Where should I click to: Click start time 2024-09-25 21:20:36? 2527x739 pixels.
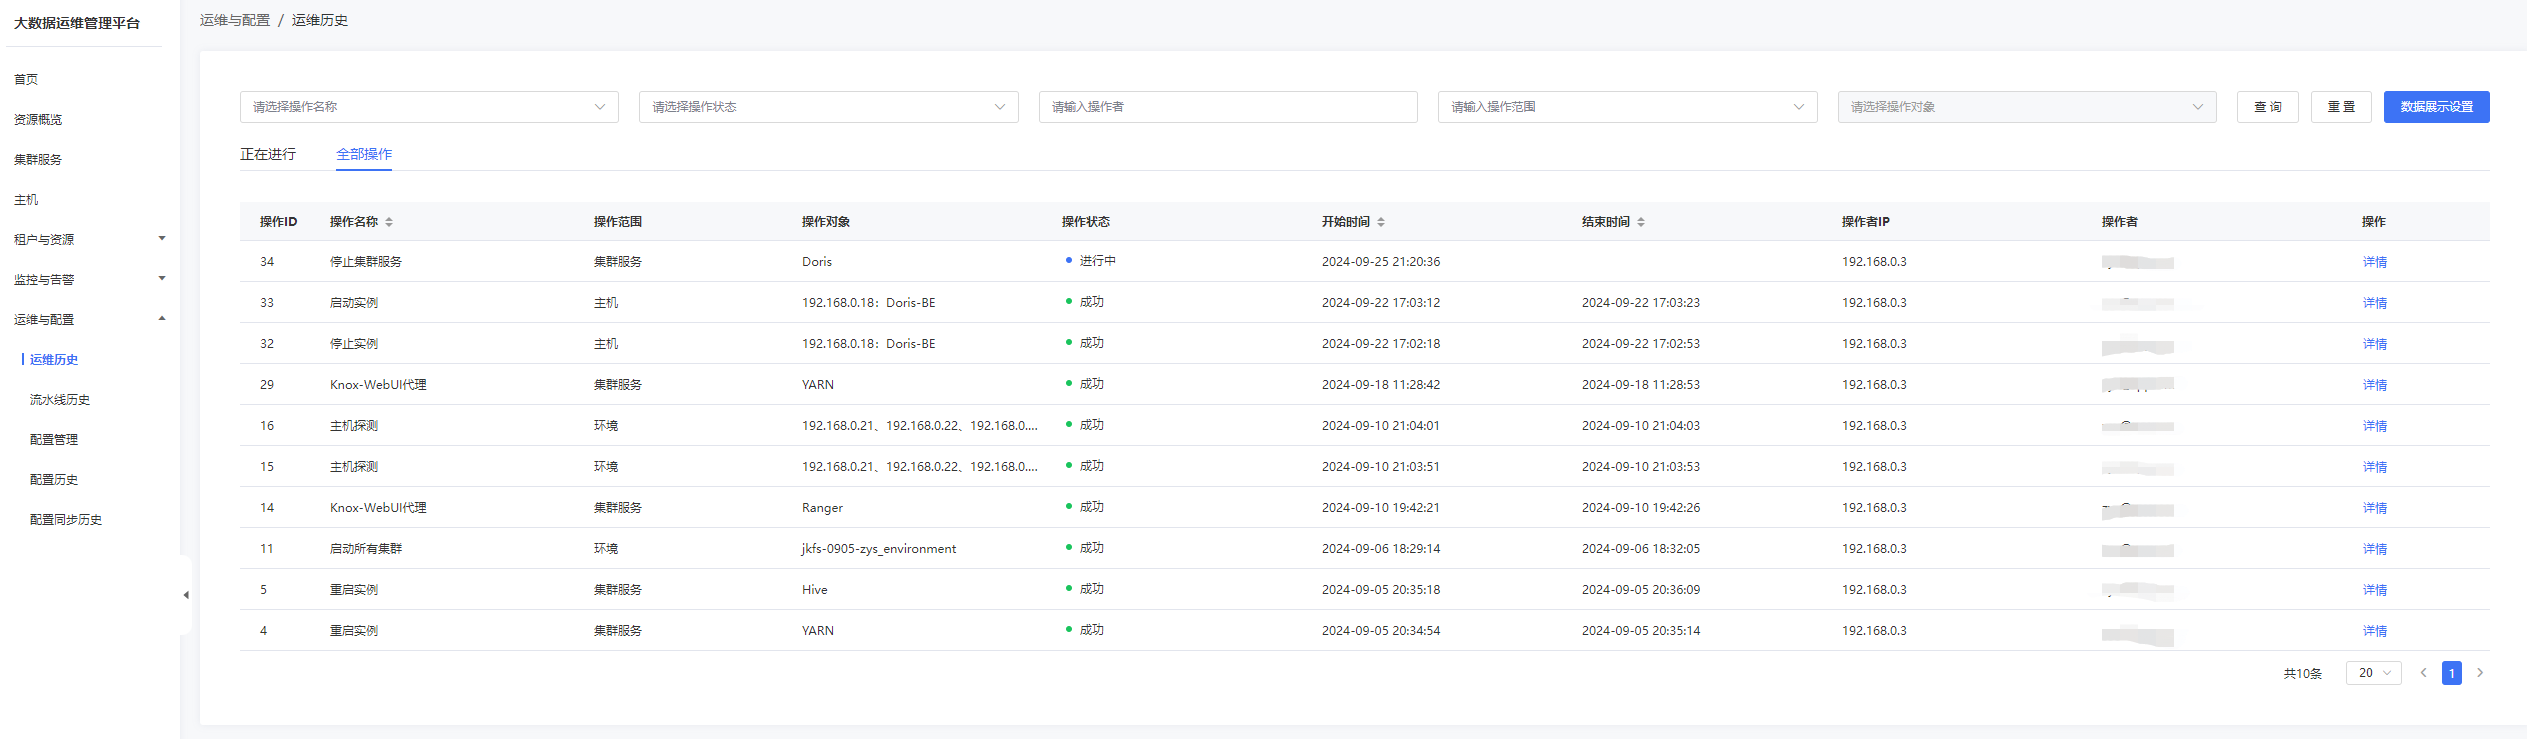point(1381,262)
